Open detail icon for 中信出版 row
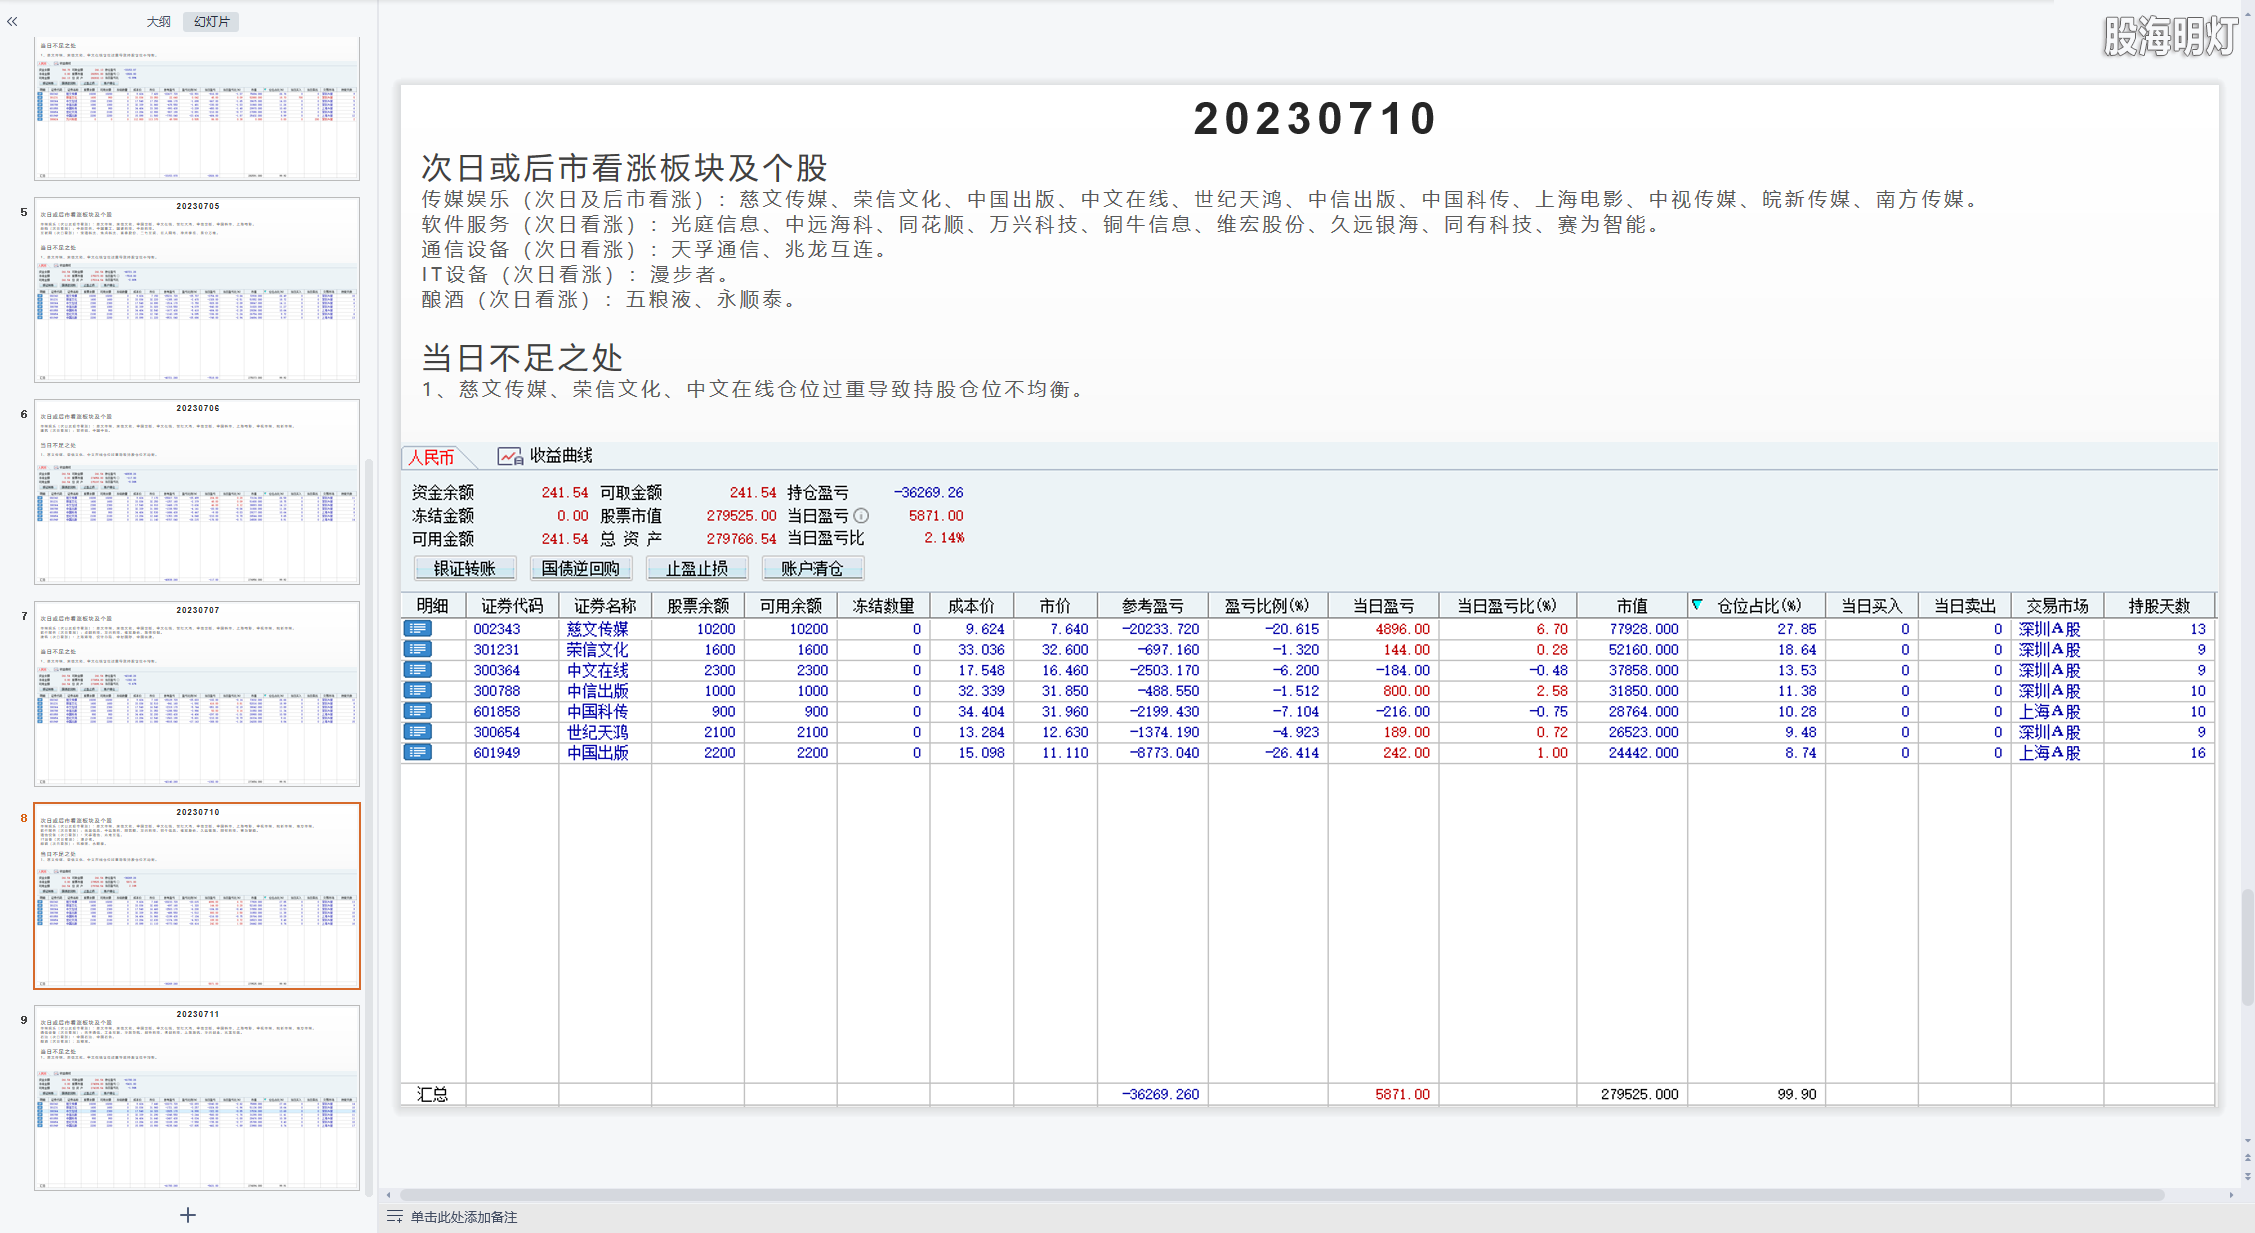The height and width of the screenshot is (1233, 2255). [418, 691]
